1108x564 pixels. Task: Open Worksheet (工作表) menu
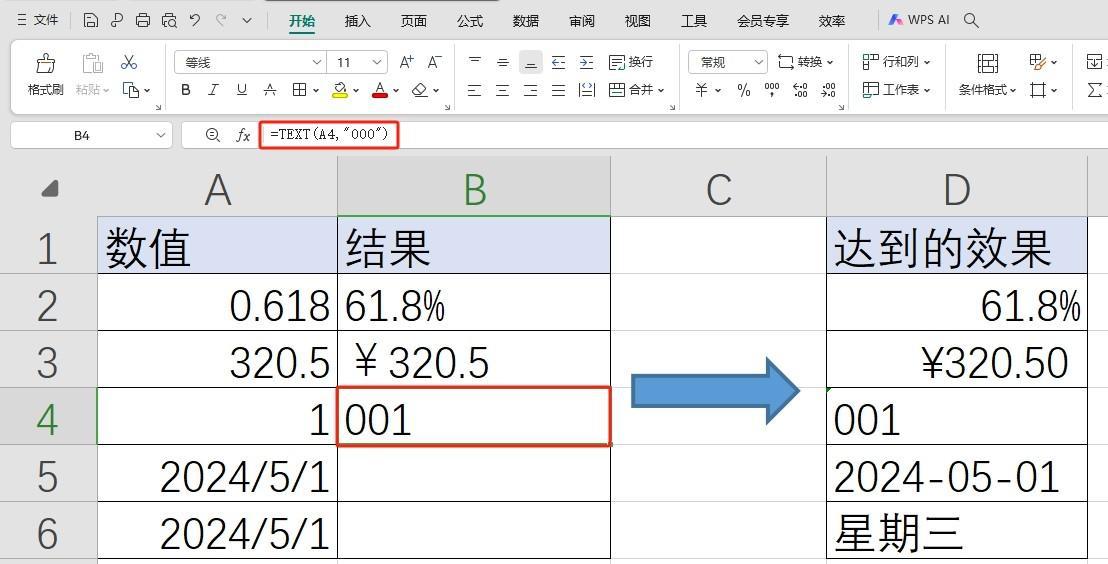click(897, 90)
